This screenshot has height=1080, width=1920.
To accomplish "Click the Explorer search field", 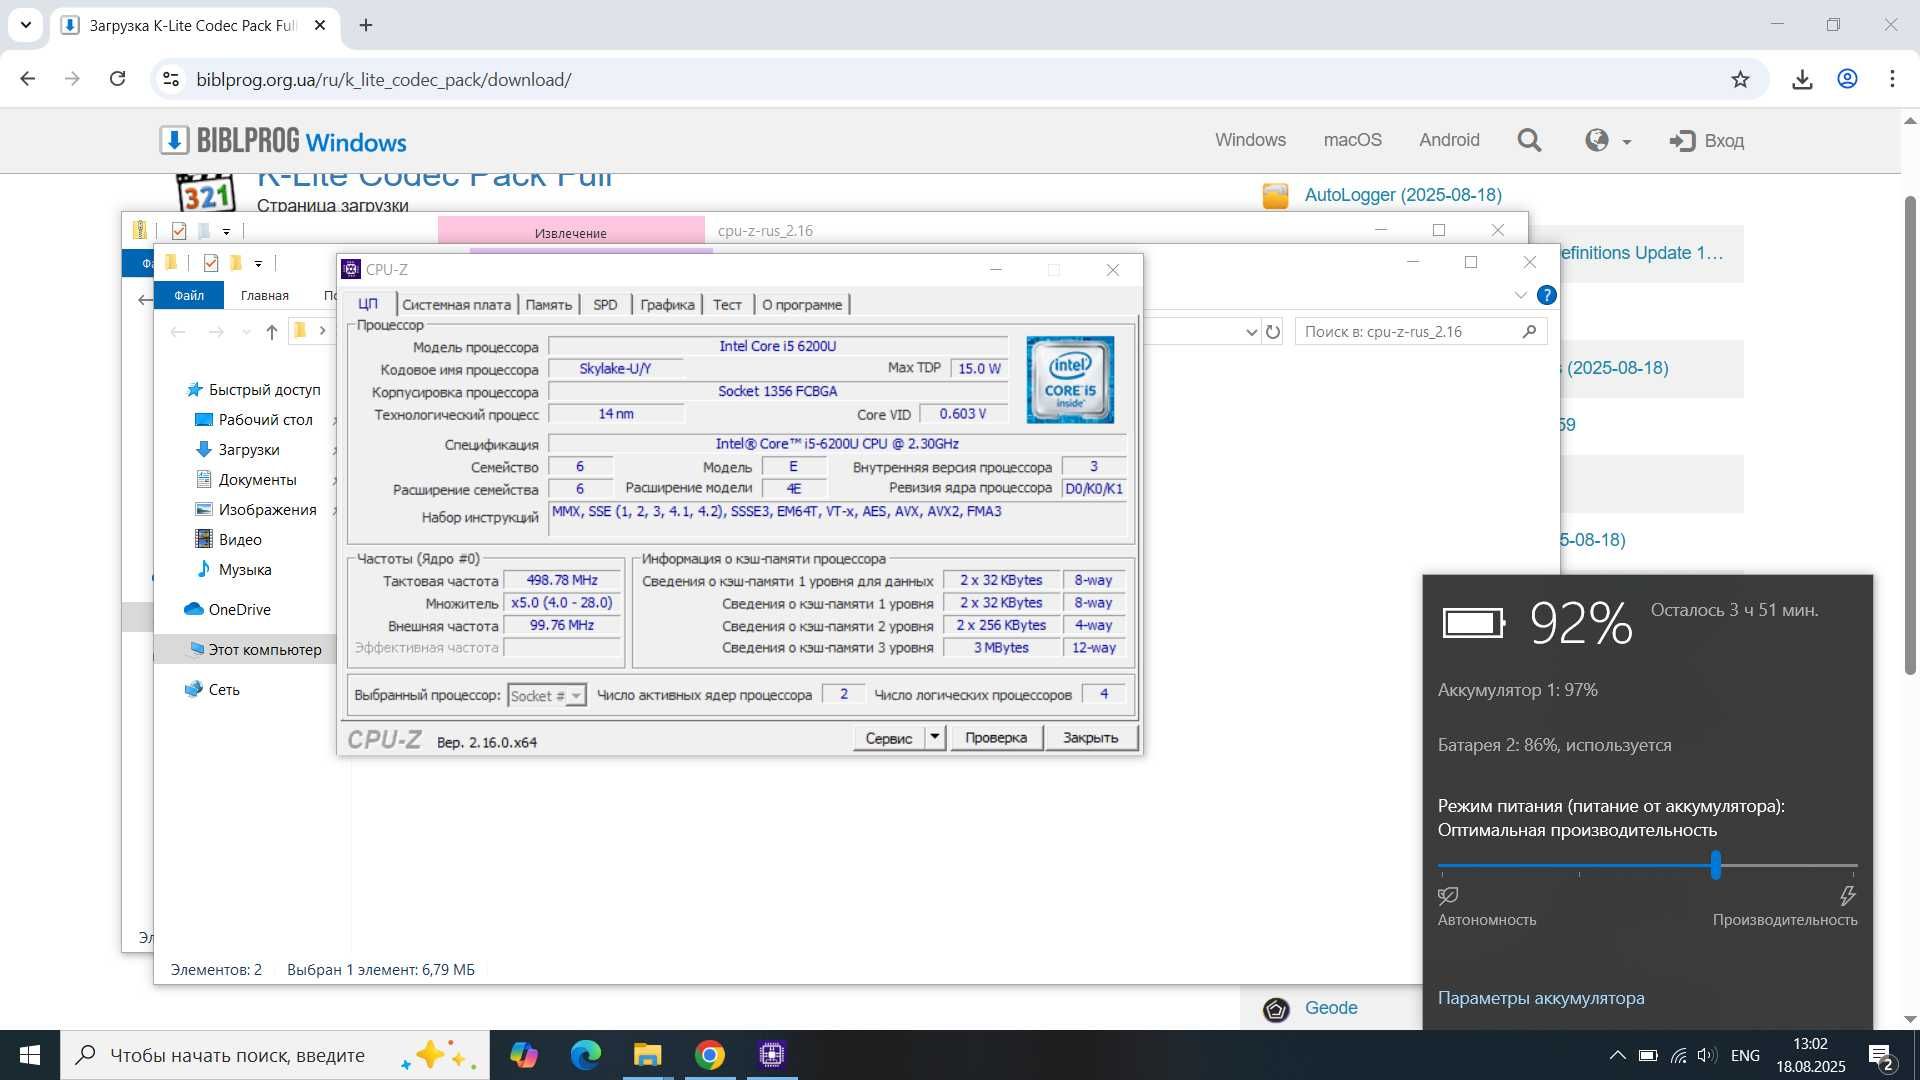I will (1420, 332).
